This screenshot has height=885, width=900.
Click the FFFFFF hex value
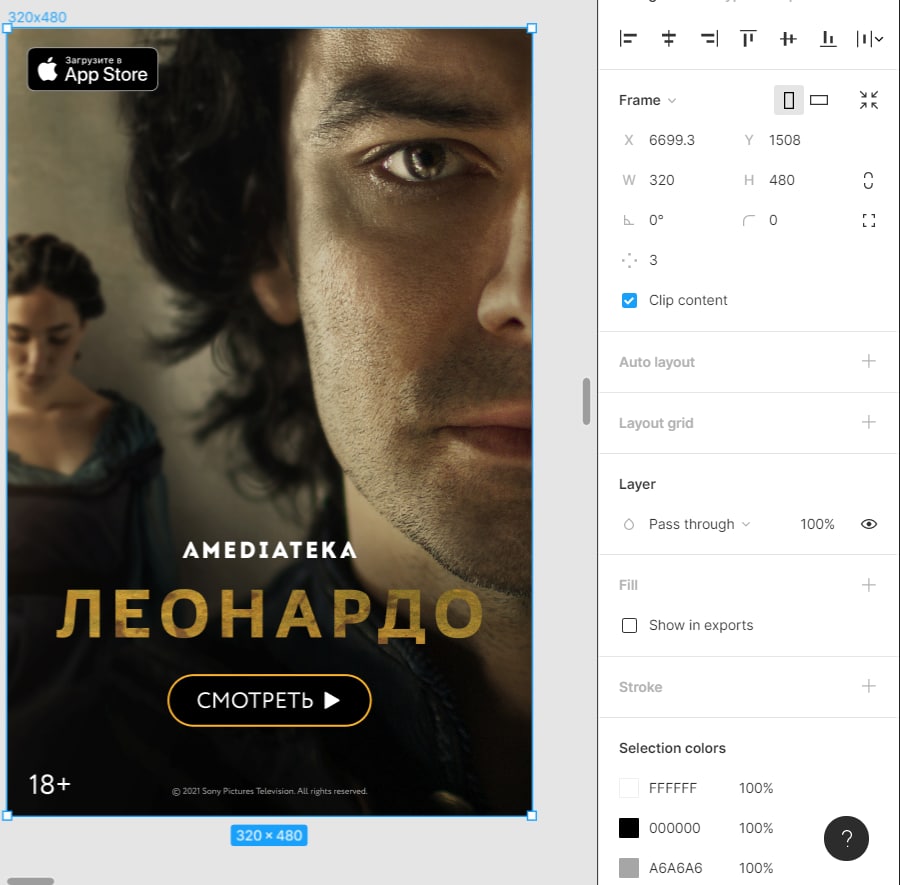672,788
